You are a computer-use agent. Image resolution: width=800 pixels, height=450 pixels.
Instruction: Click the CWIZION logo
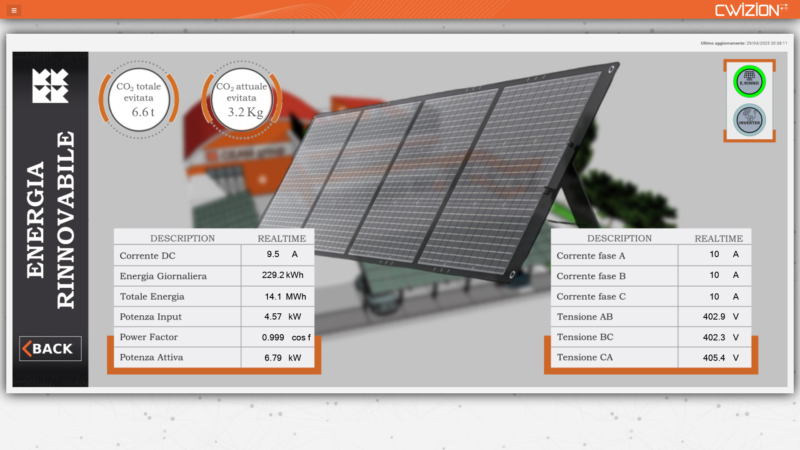pyautogui.click(x=750, y=10)
